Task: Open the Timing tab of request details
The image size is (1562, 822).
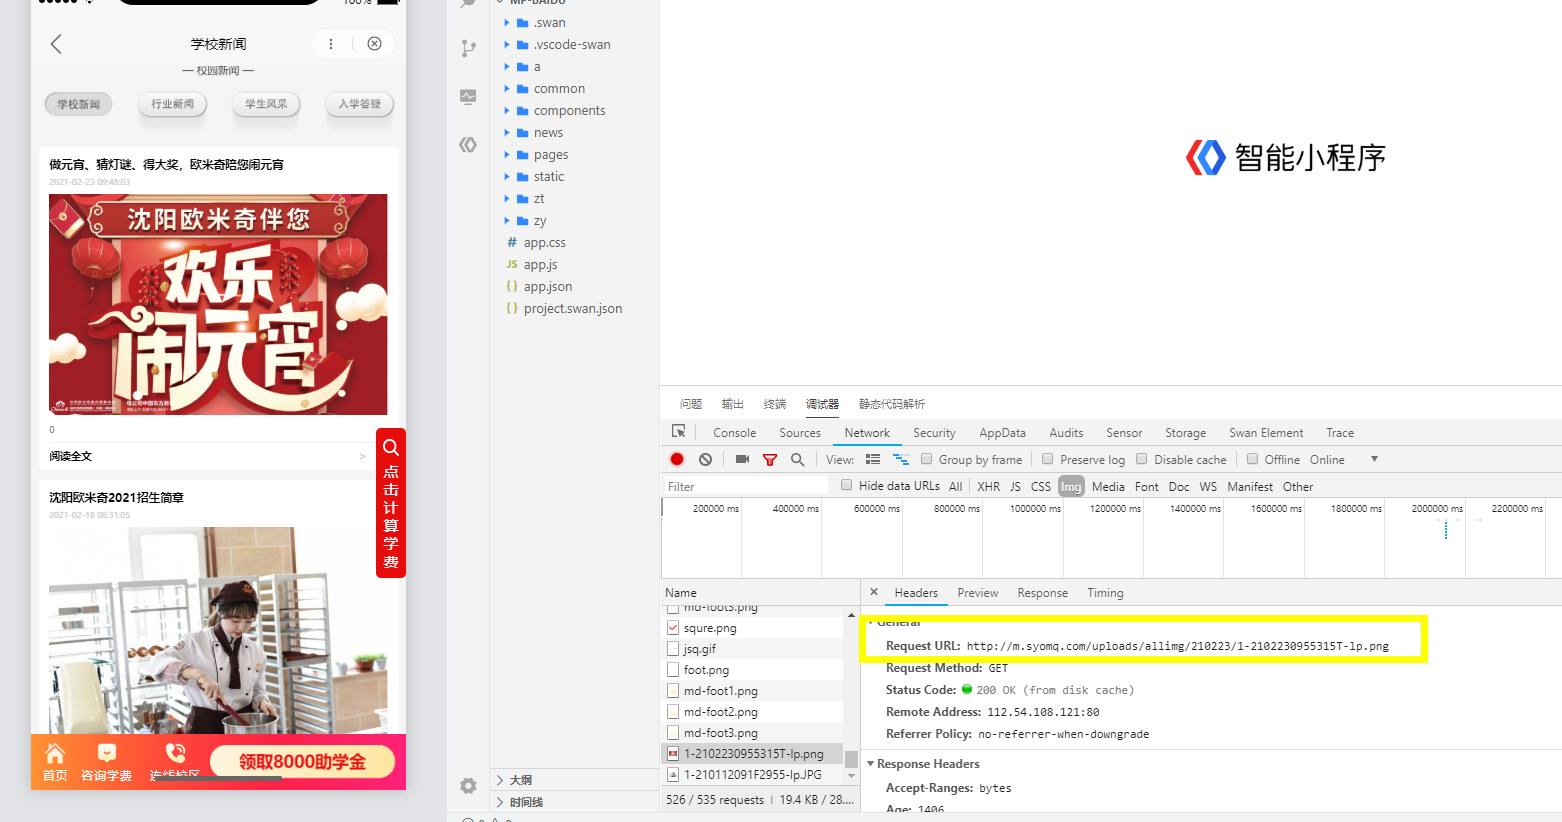Action: pyautogui.click(x=1105, y=593)
